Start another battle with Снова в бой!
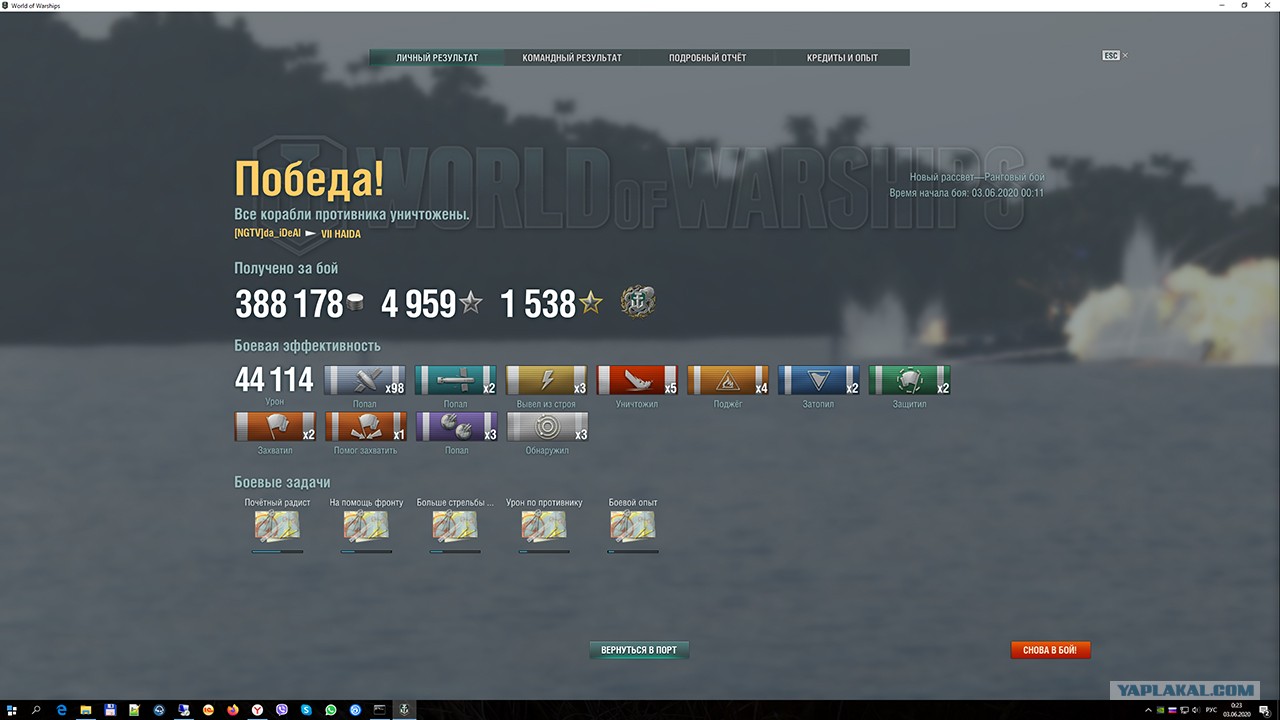This screenshot has width=1280, height=720. click(1050, 650)
